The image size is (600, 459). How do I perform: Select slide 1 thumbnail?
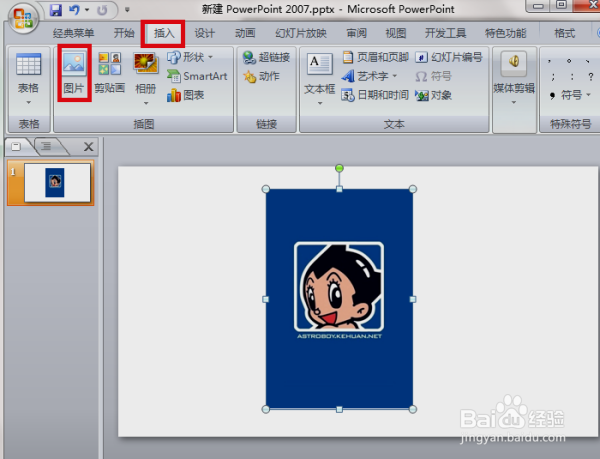pos(57,182)
